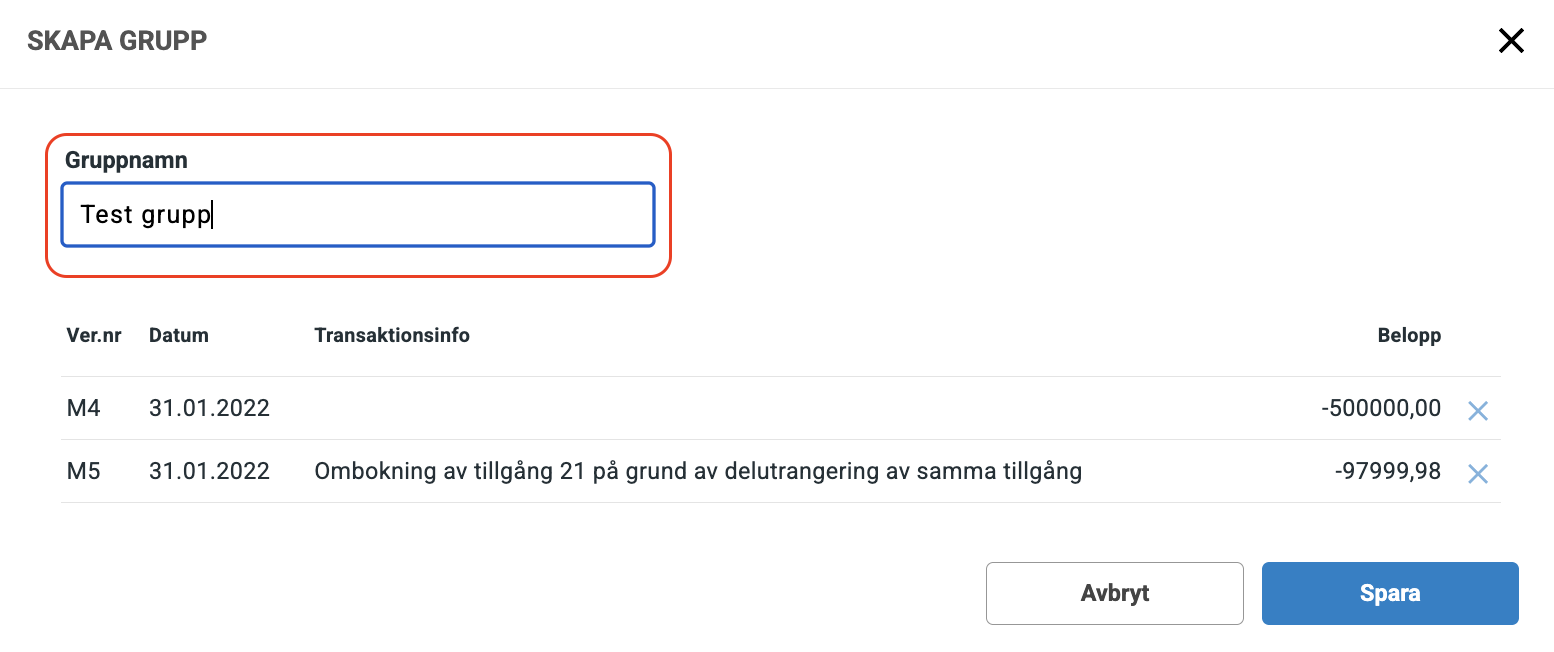This screenshot has height=652, width=1554.
Task: Click the date 31.01.2022 of row M4
Action: click(x=209, y=408)
